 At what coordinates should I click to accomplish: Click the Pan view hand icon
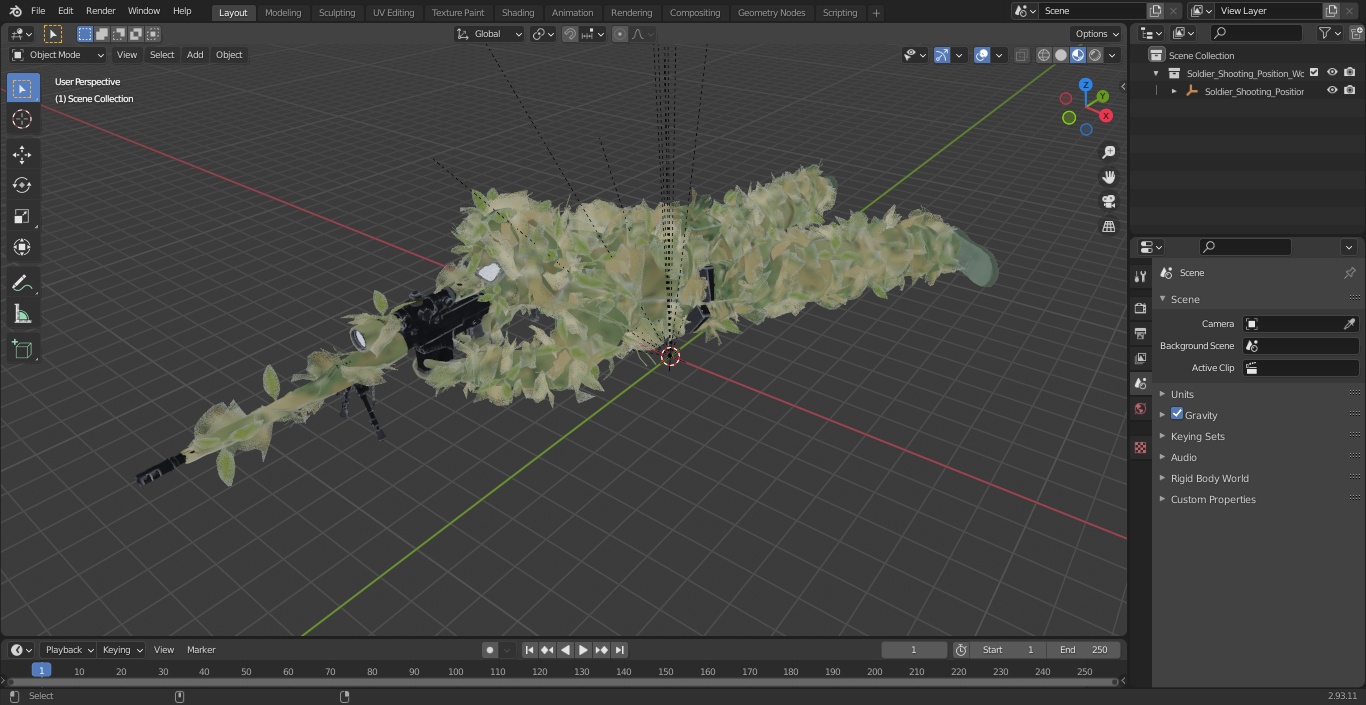(1108, 177)
